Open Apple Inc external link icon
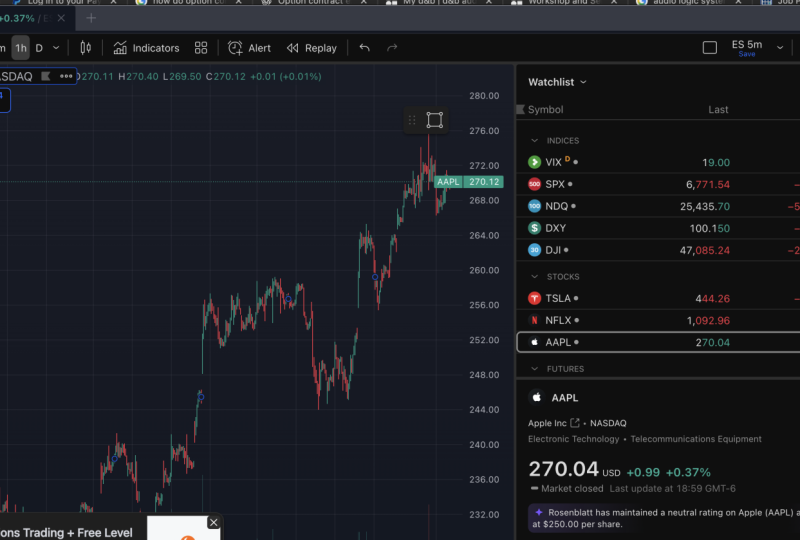The width and height of the screenshot is (800, 540). coord(575,423)
